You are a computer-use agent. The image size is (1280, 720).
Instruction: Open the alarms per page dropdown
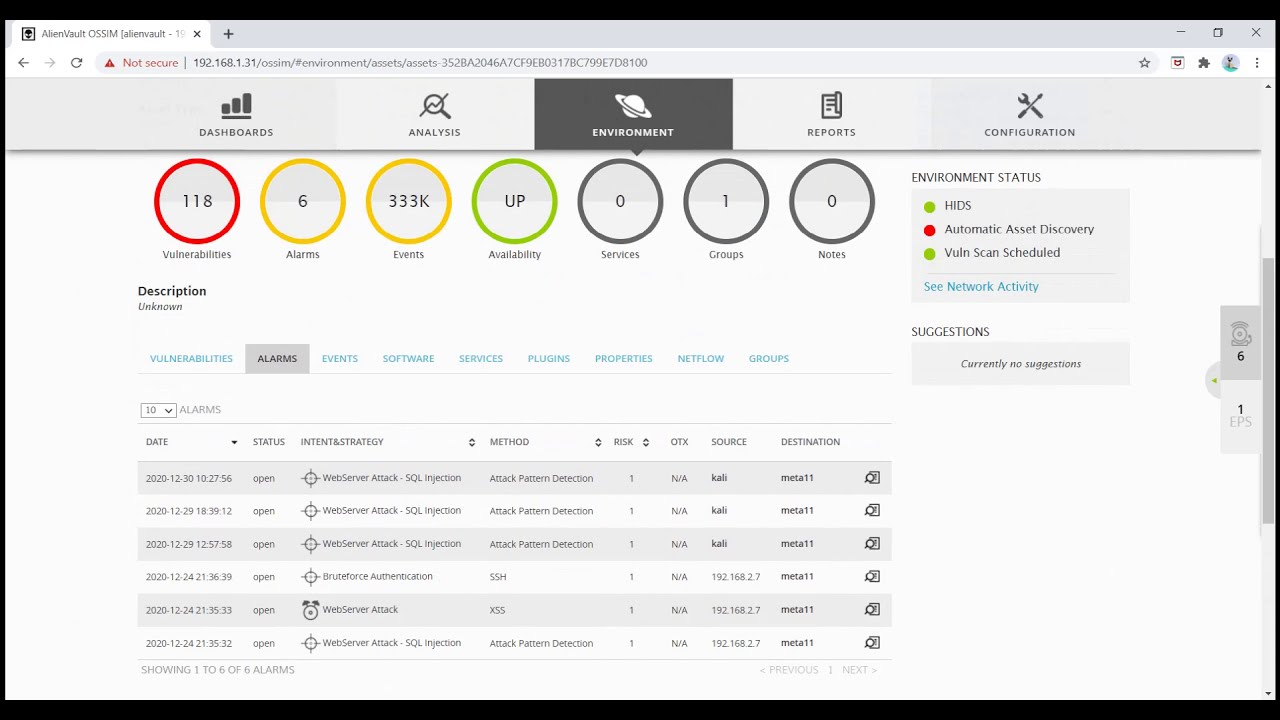click(158, 410)
